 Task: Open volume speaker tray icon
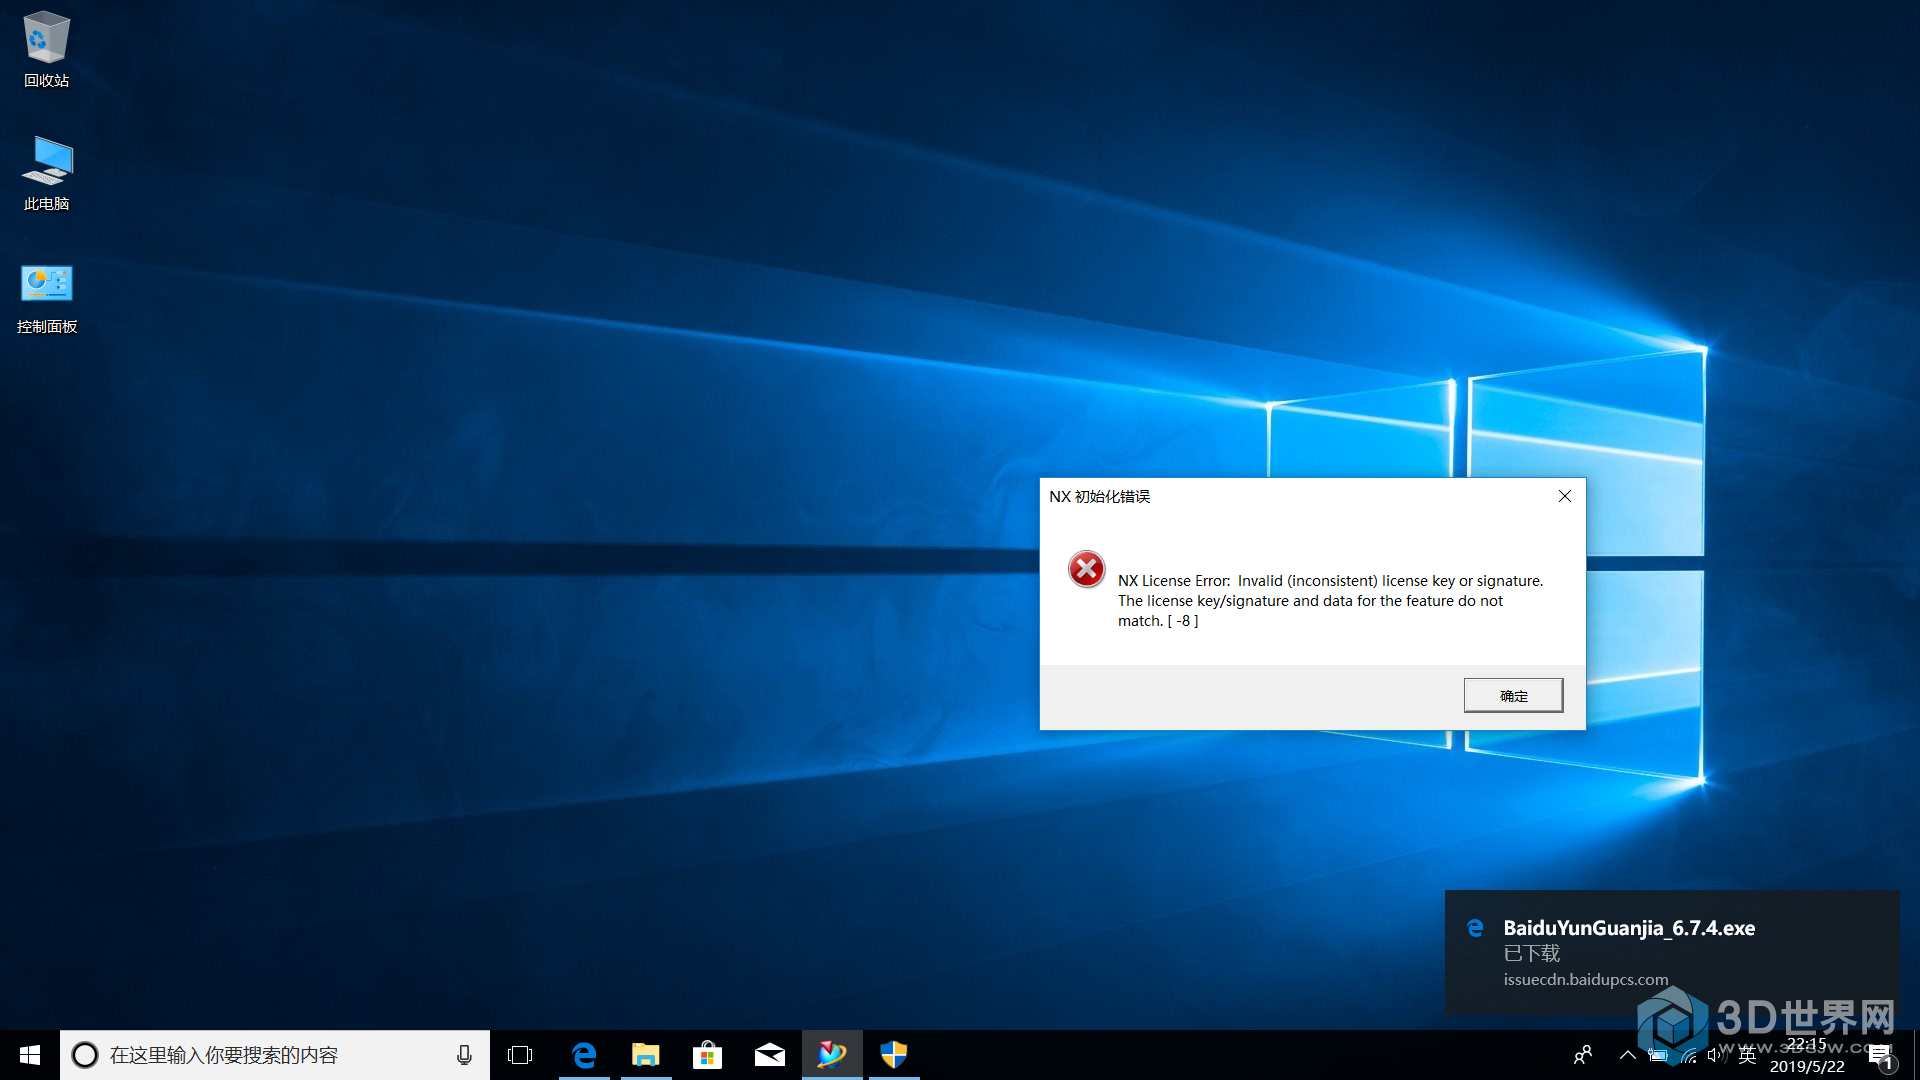[x=1717, y=1055]
